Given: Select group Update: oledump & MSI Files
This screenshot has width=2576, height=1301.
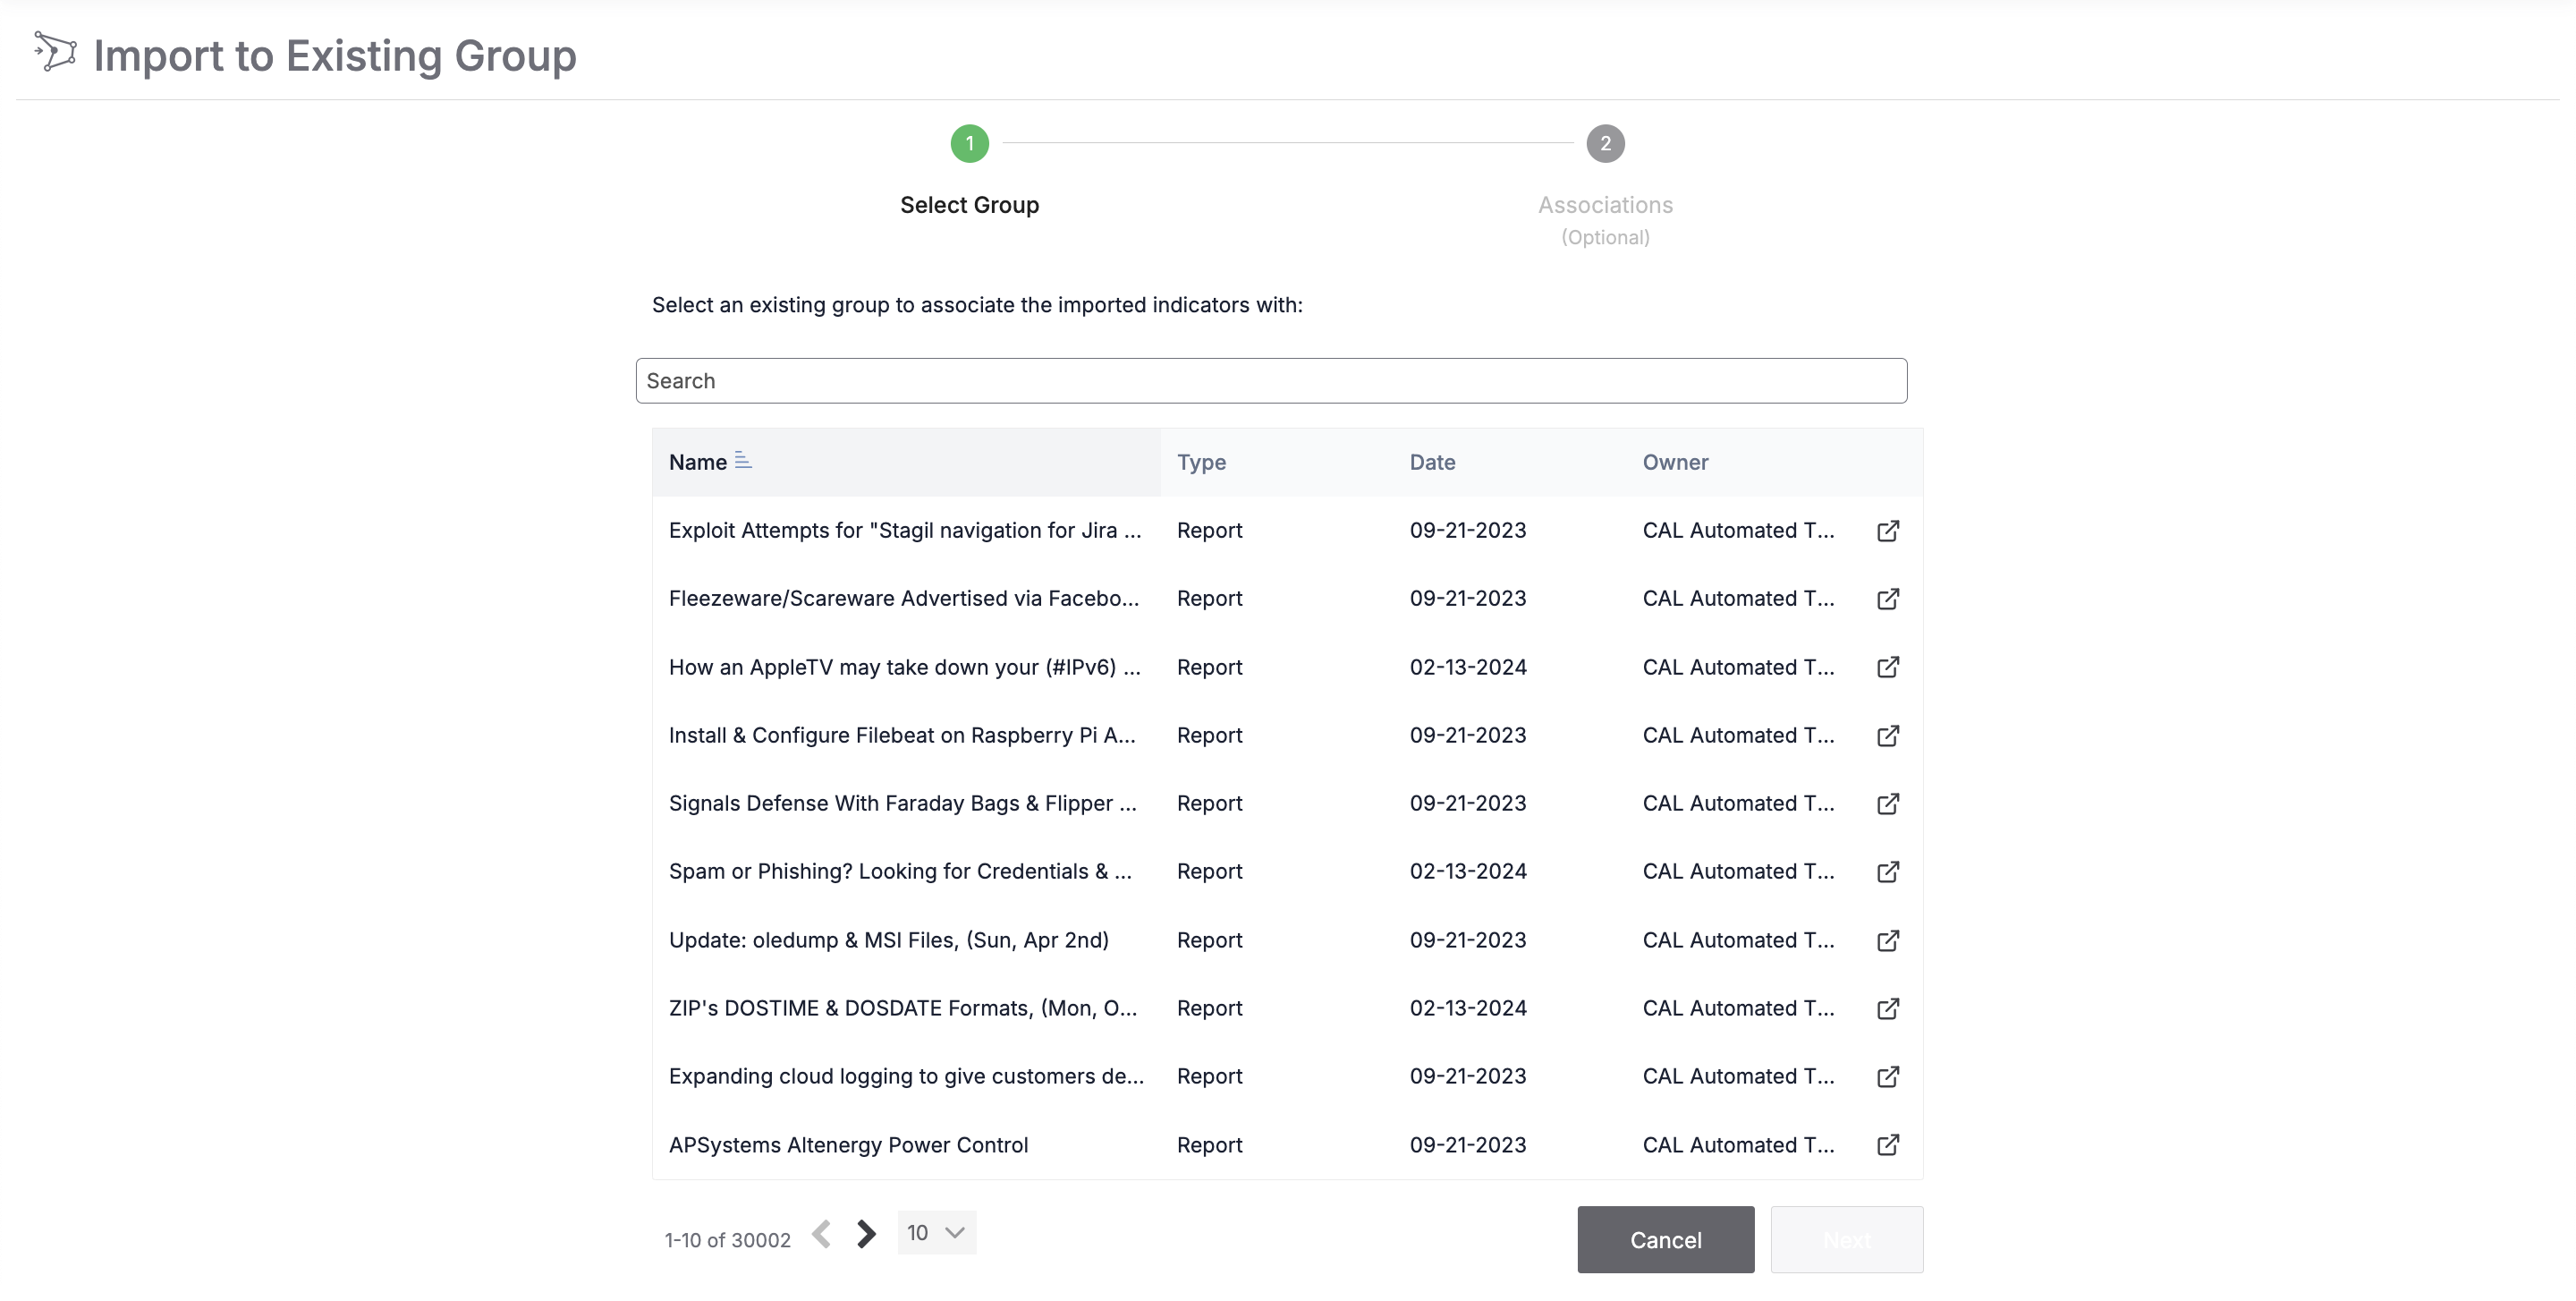Looking at the screenshot, I should 889,941.
